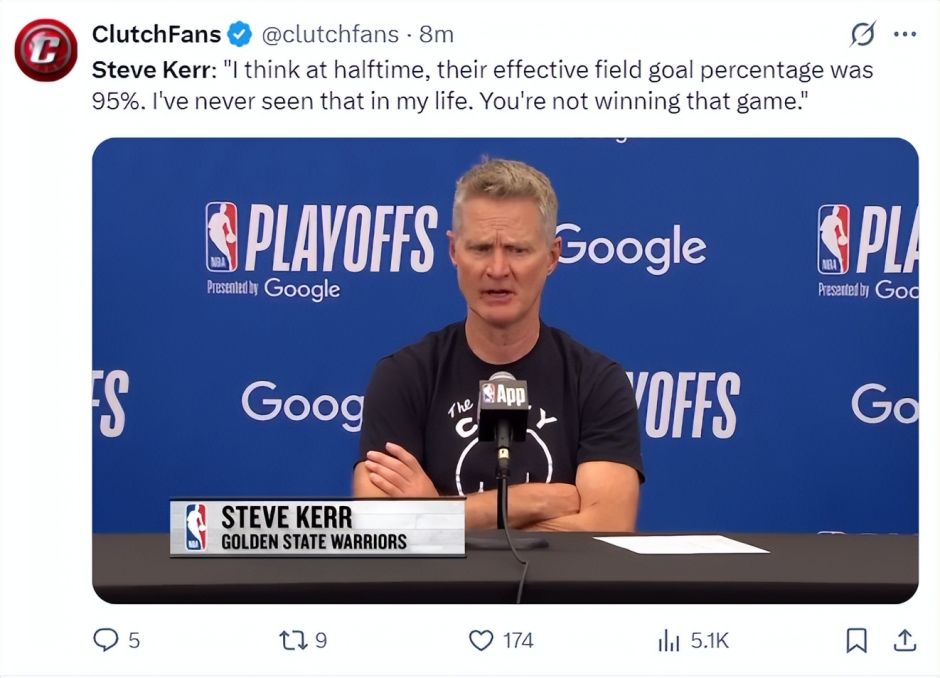
Task: Click the 9 reposts count
Action: (321, 641)
